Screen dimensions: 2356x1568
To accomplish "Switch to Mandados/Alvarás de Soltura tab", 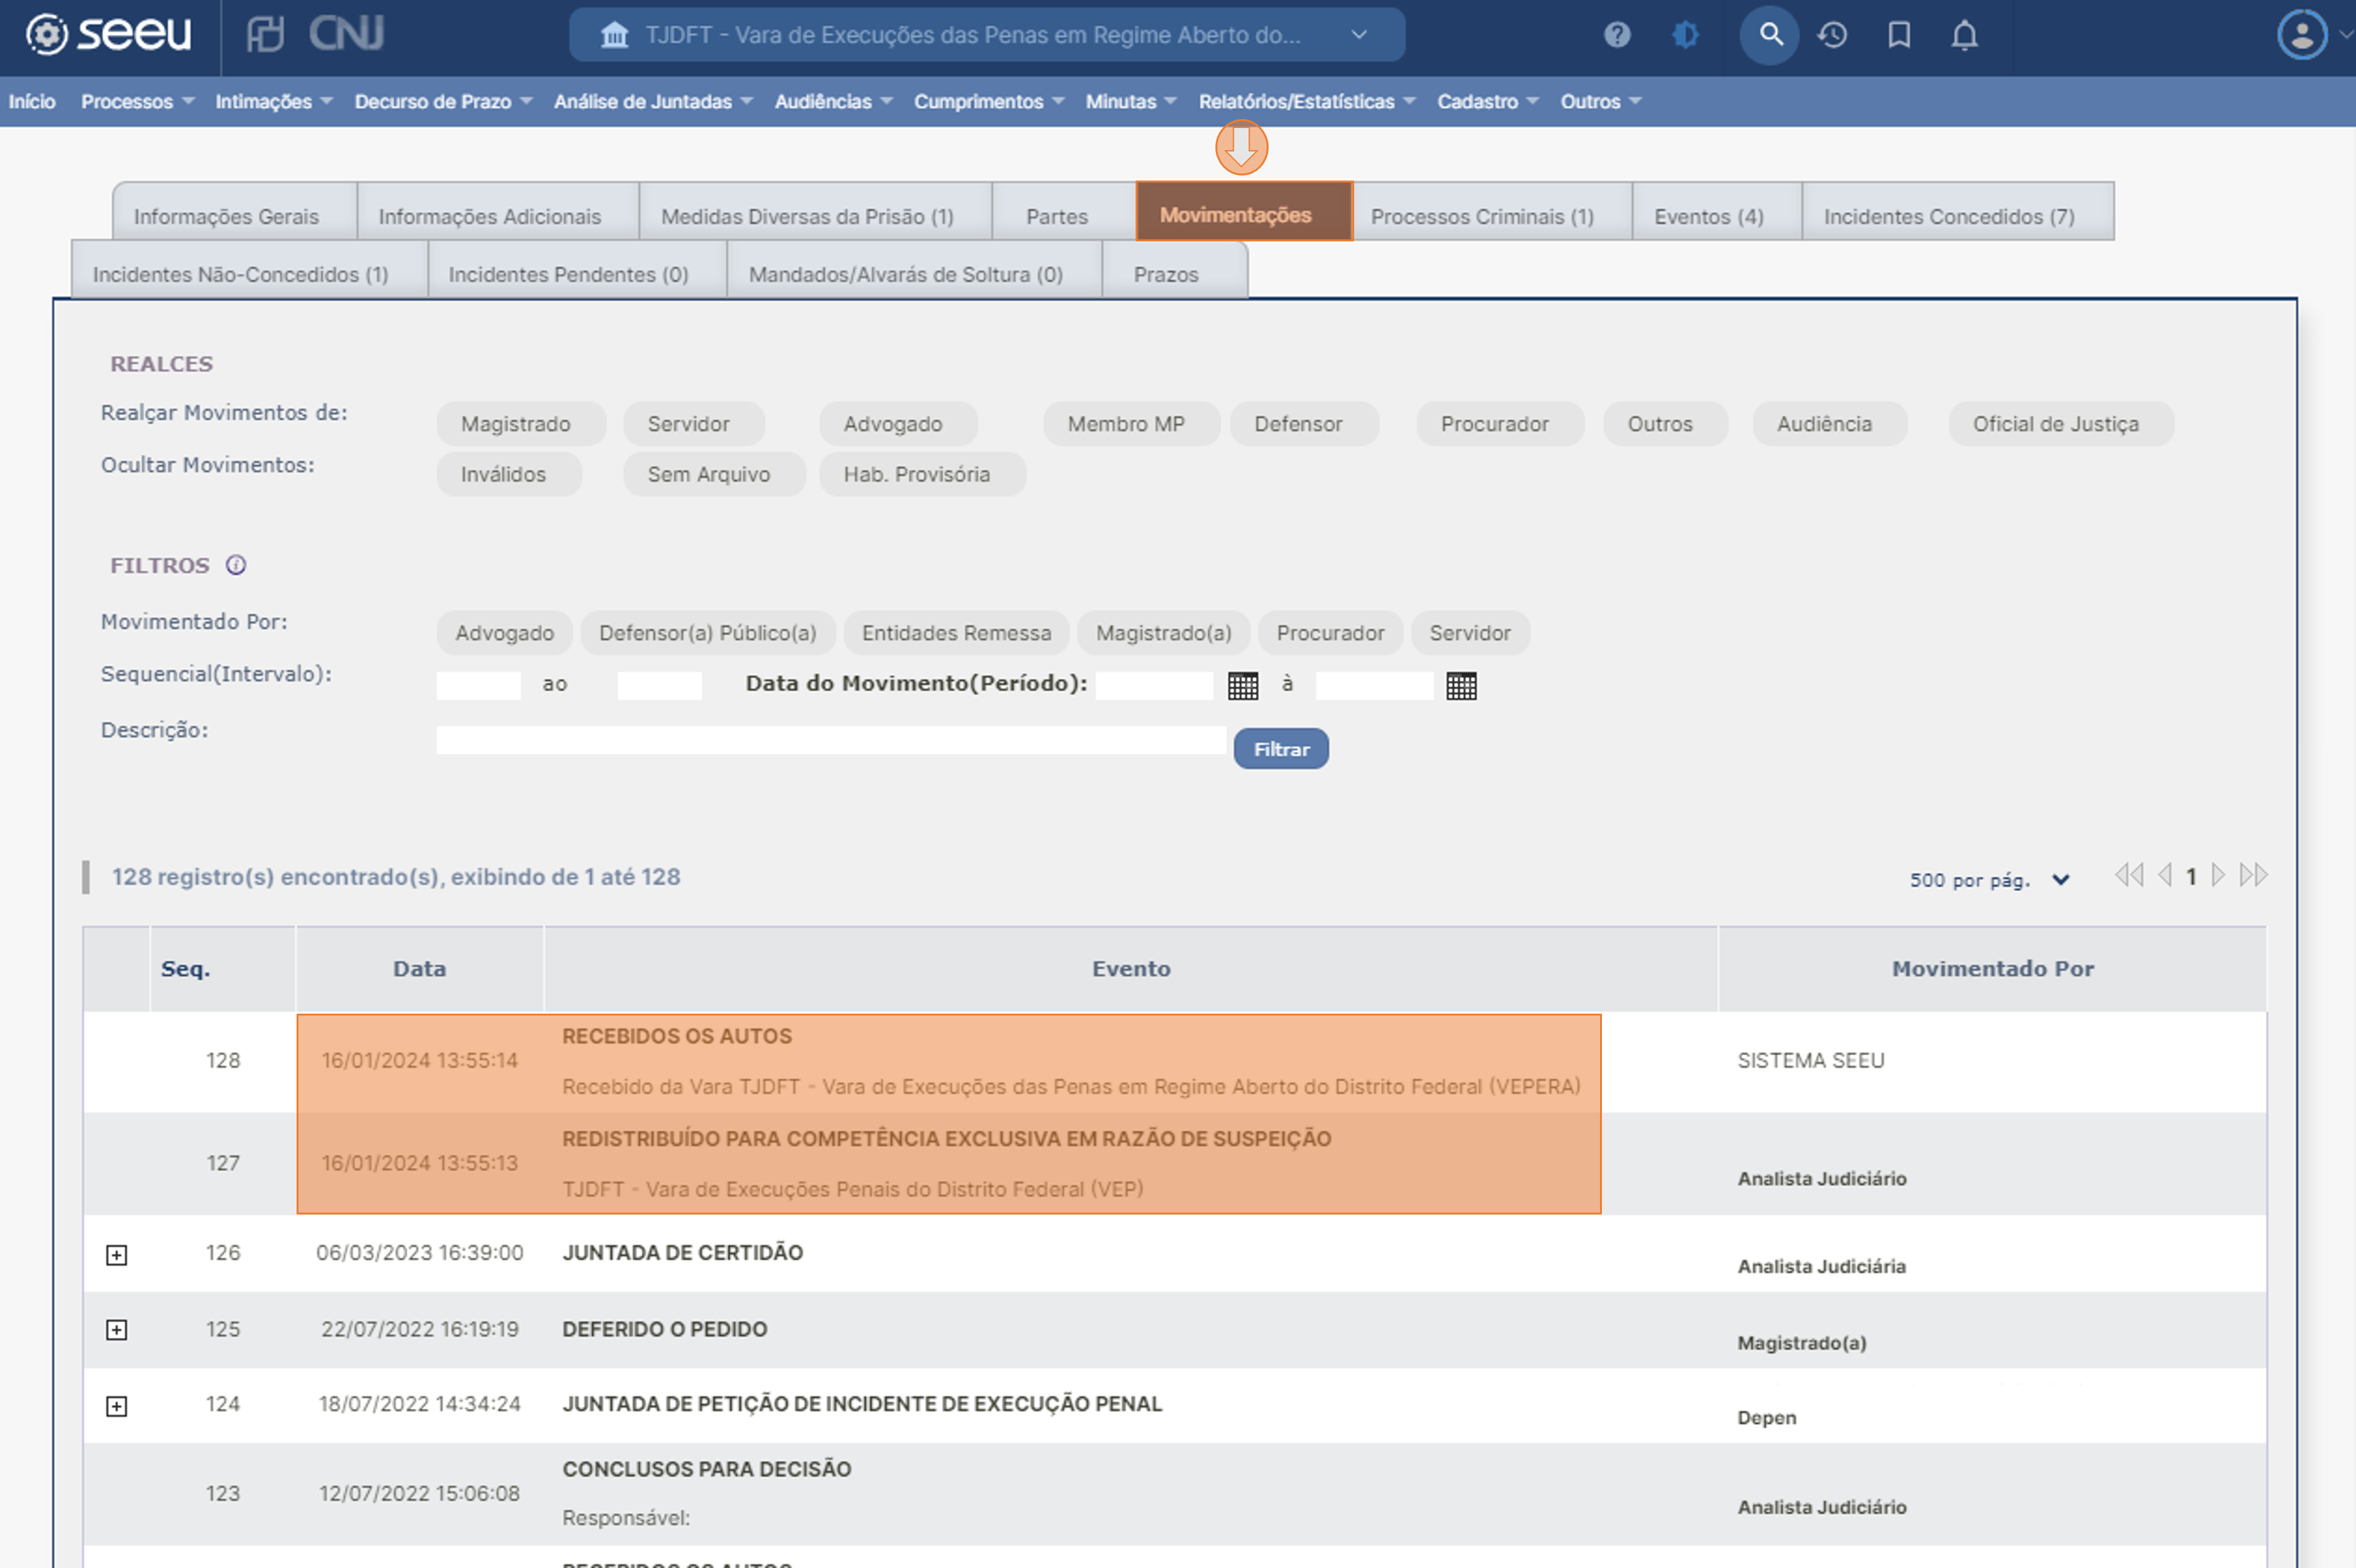I will pos(914,270).
